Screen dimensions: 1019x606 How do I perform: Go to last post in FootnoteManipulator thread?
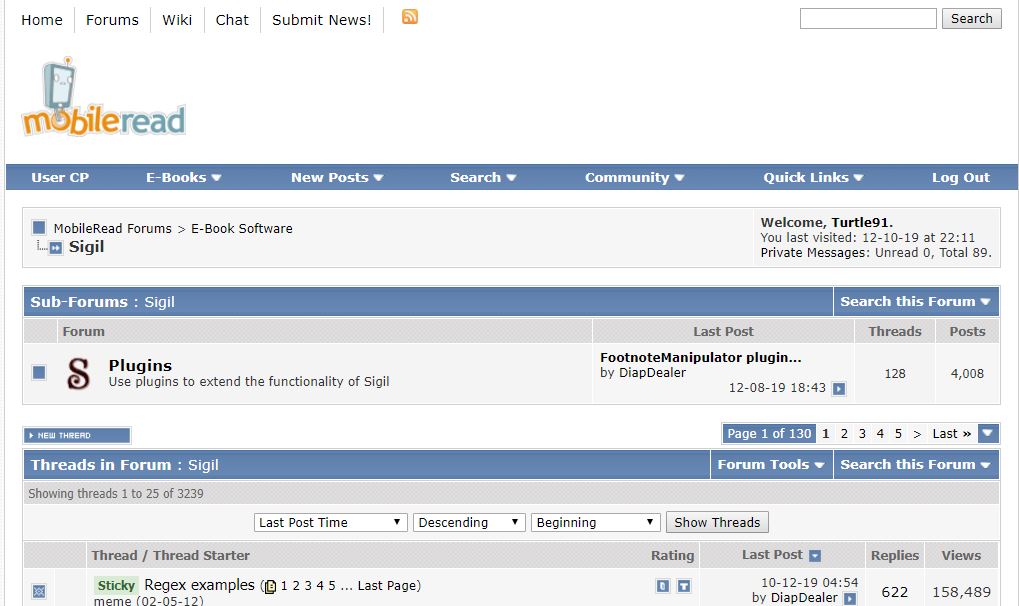(x=839, y=389)
